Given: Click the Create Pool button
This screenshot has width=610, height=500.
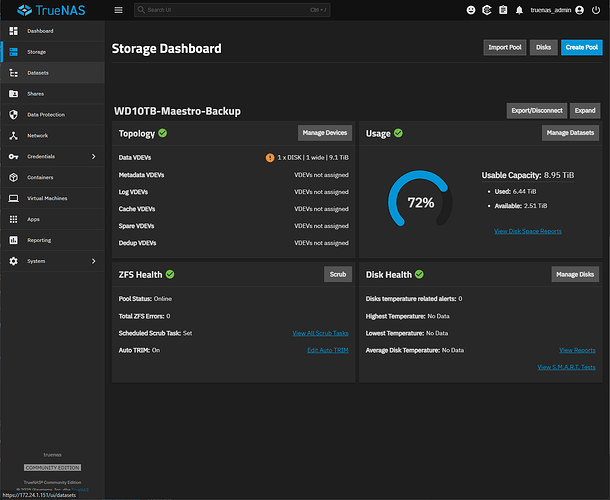Looking at the screenshot, I should pyautogui.click(x=582, y=47).
